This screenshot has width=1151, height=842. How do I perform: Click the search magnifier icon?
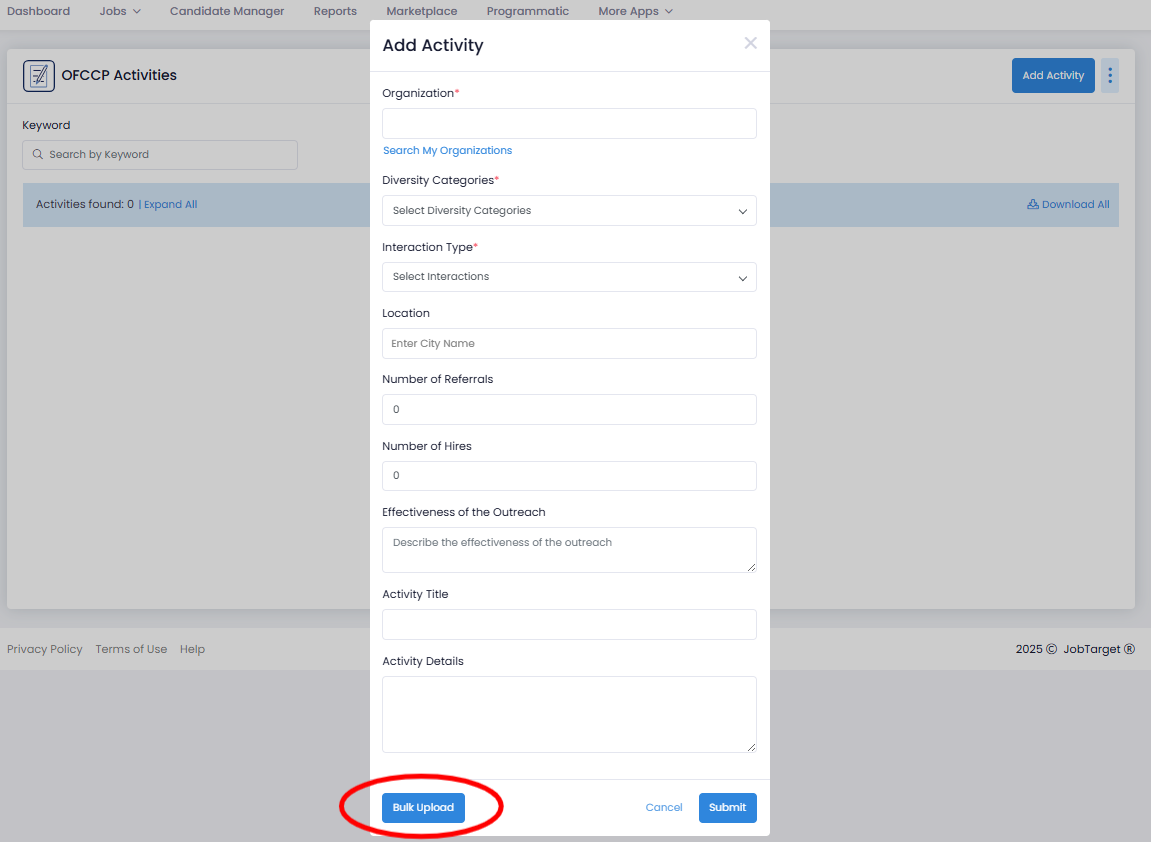[x=37, y=154]
